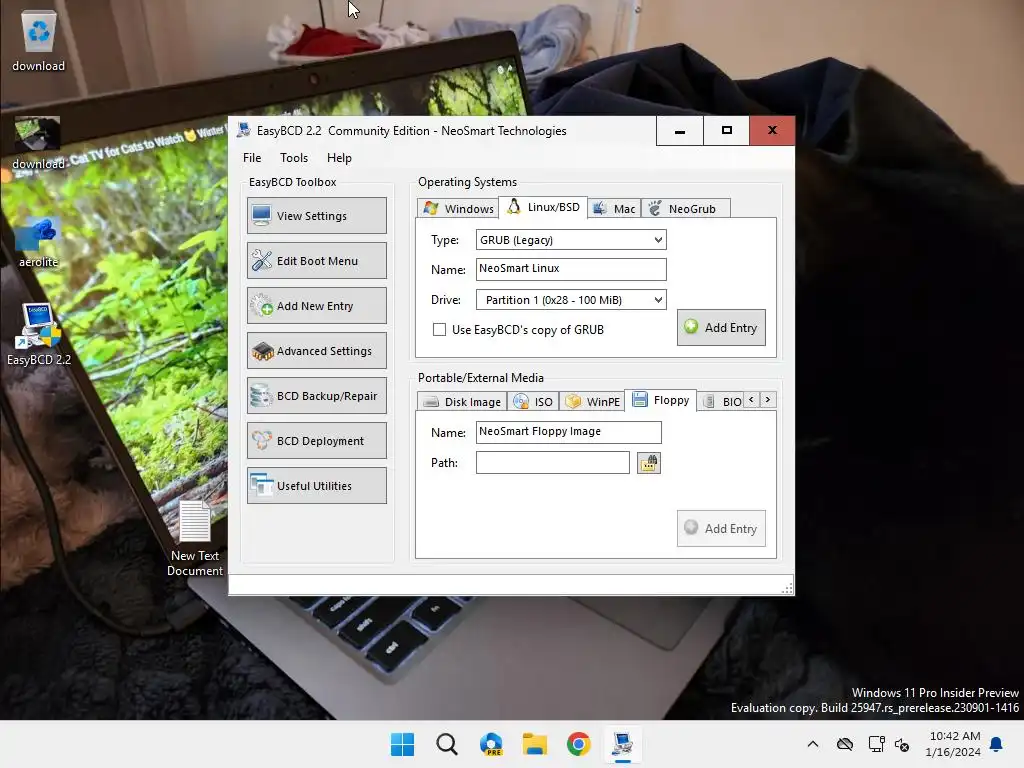Open the Recycle Bin named download
This screenshot has width=1024, height=768.
pos(39,41)
